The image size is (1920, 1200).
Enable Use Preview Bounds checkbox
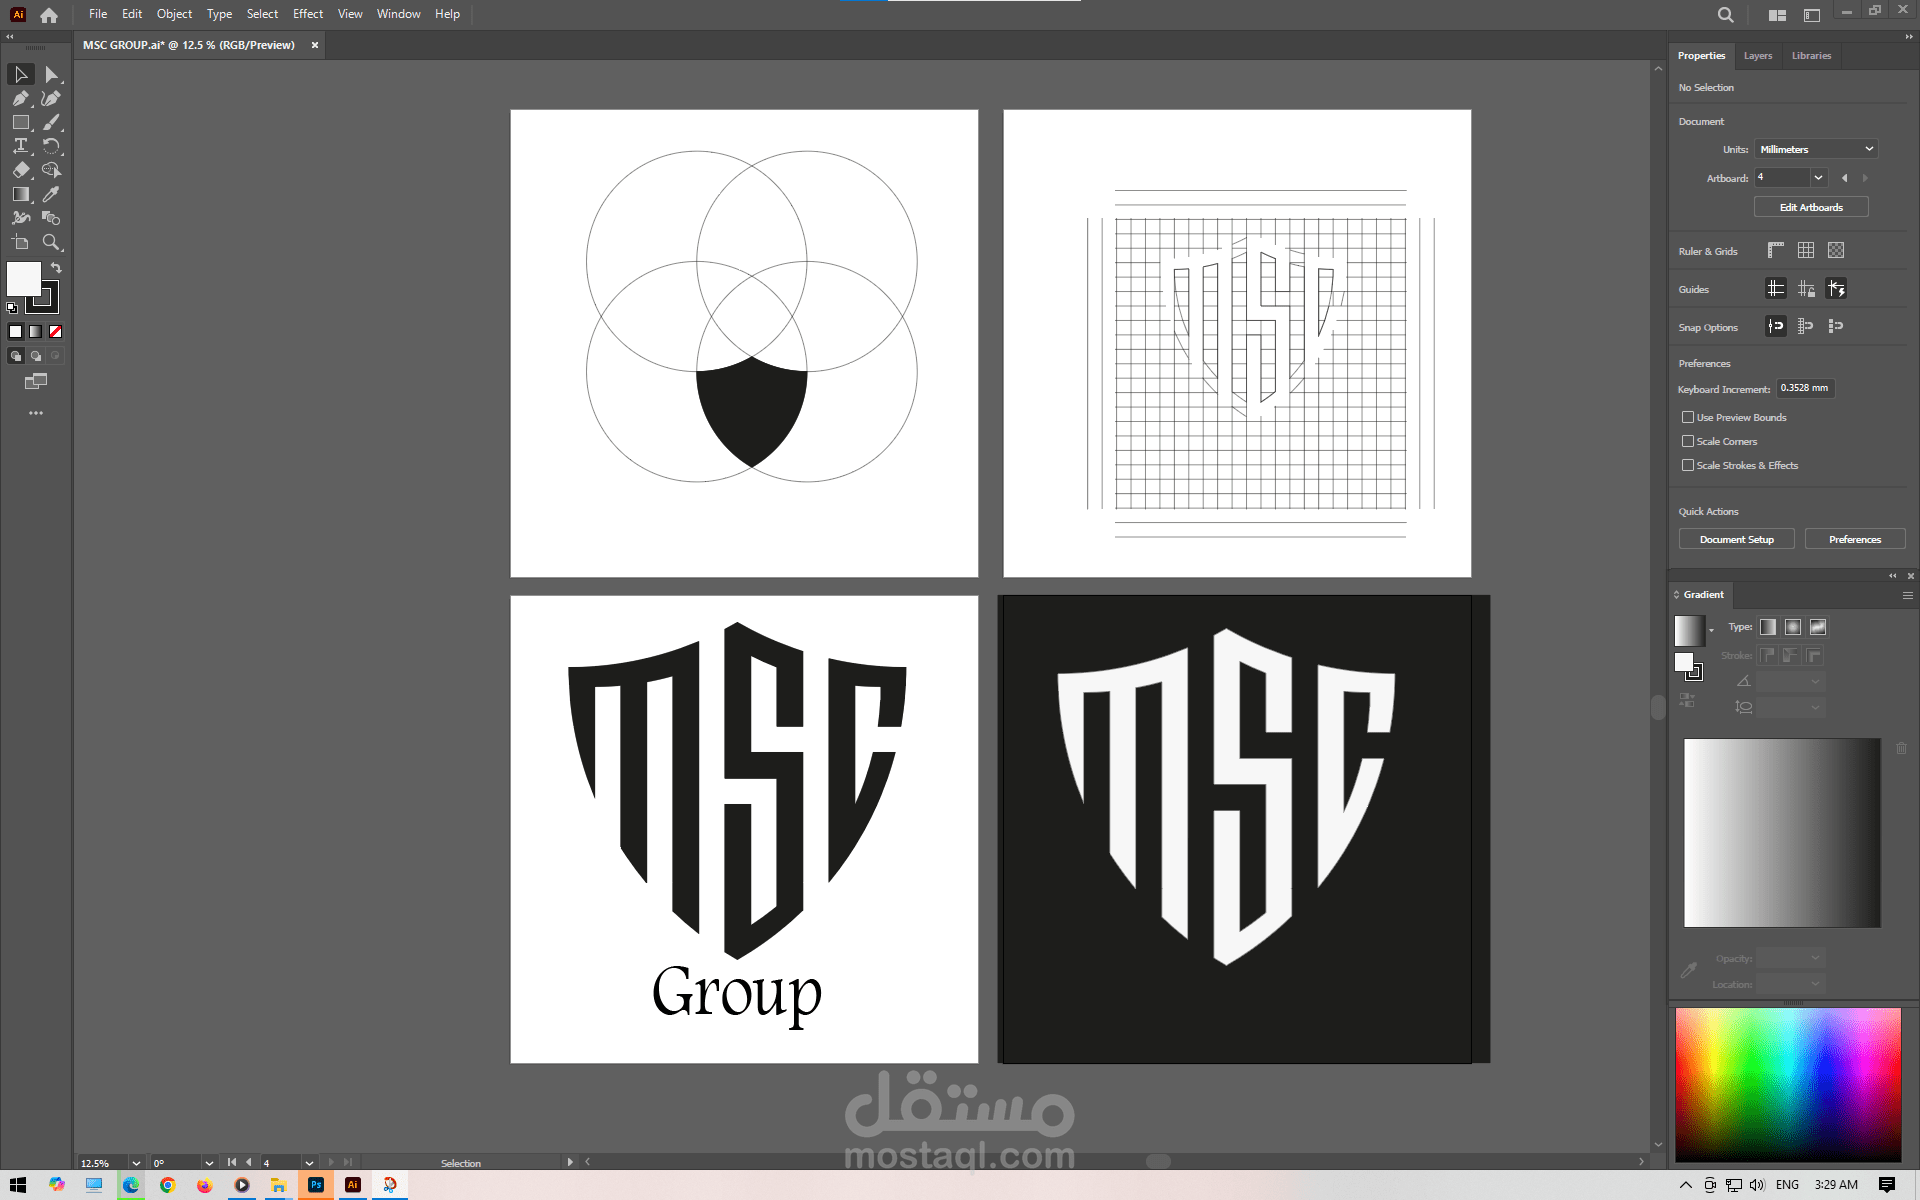pos(1688,417)
